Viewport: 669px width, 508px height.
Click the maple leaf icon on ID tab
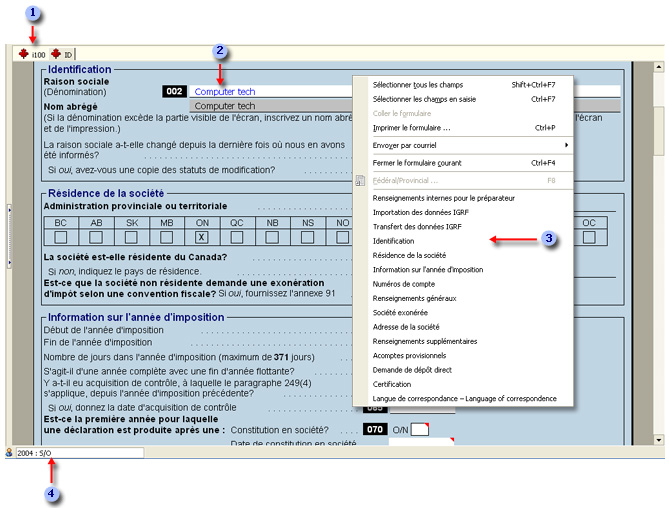pyautogui.click(x=56, y=54)
